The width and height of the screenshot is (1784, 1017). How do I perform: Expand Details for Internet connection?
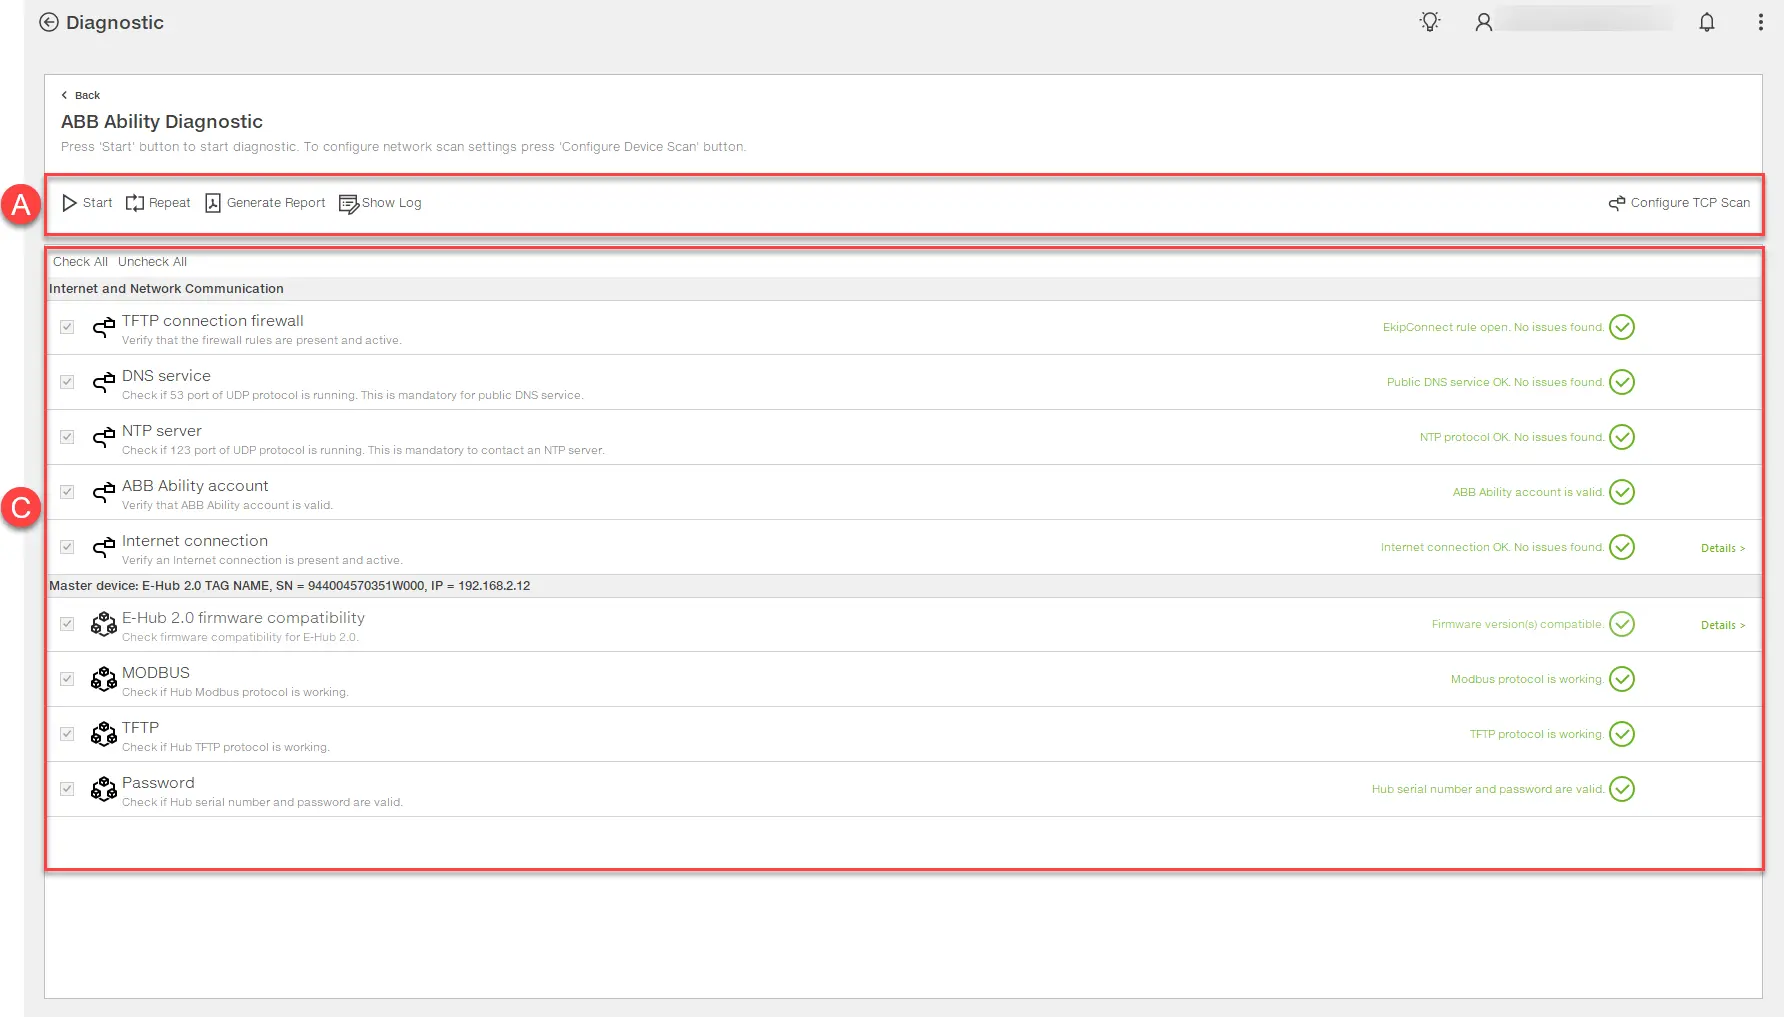(1722, 548)
